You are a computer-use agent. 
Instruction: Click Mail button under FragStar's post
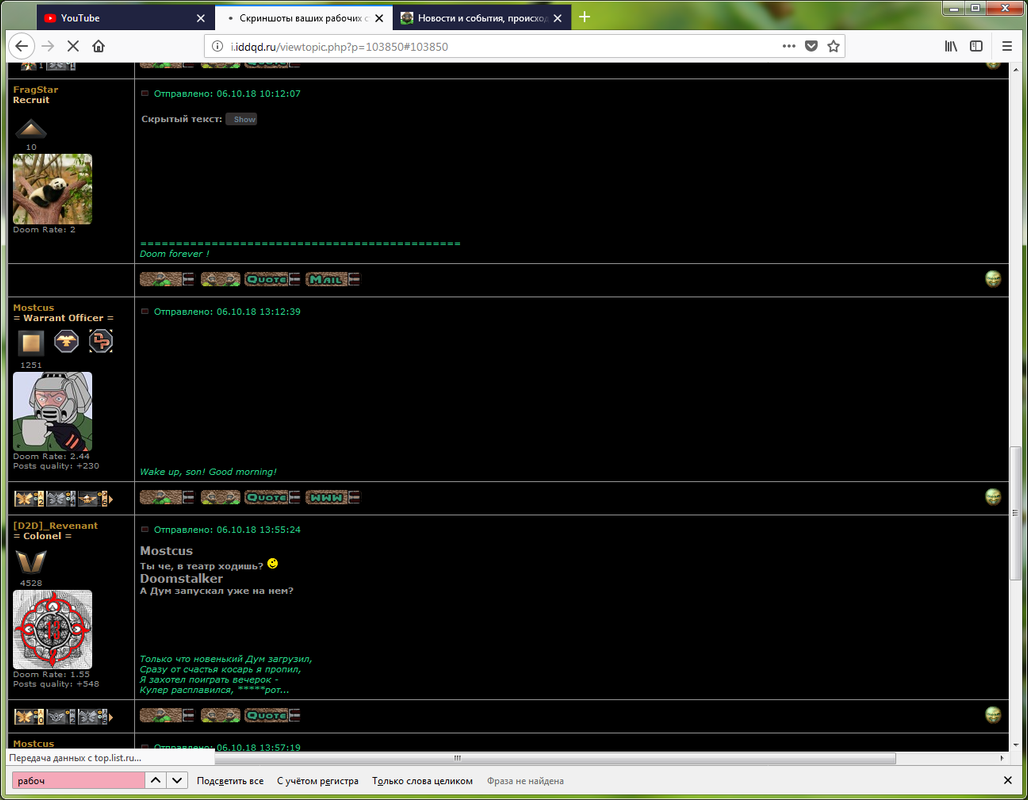click(332, 279)
